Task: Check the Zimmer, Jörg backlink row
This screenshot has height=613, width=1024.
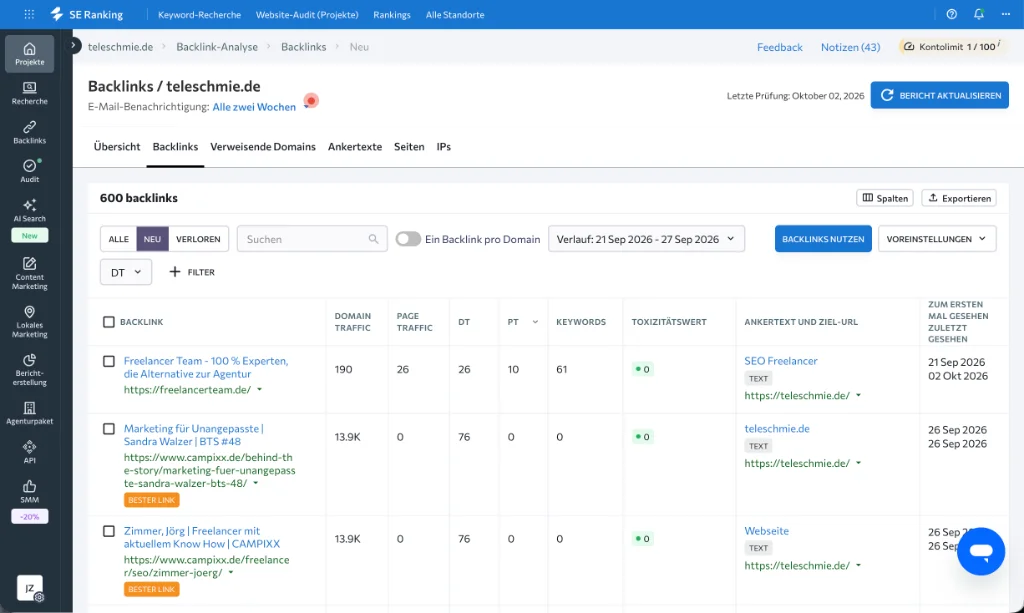Action: 108,531
